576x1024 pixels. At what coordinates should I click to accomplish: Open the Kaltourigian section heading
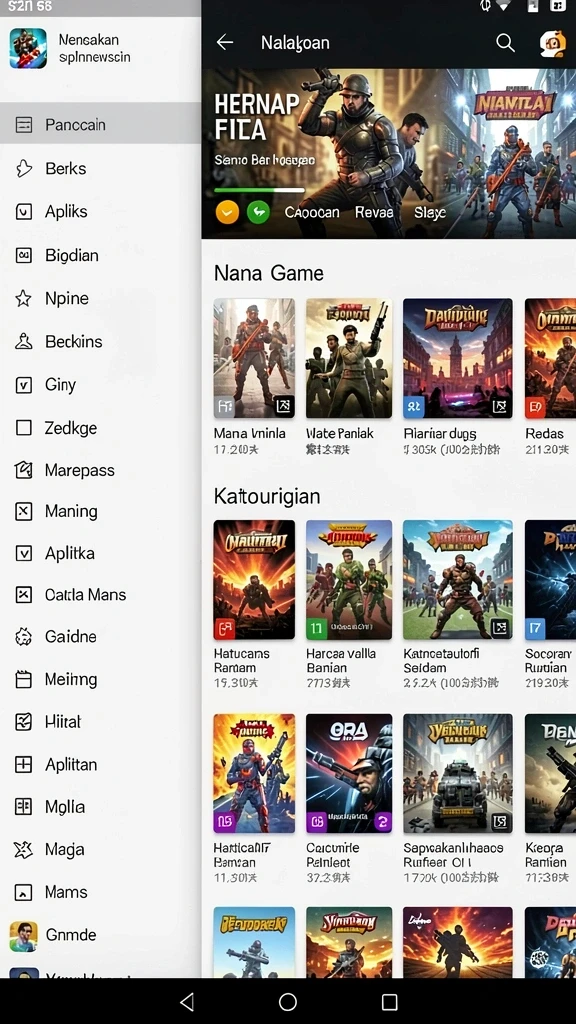click(266, 496)
